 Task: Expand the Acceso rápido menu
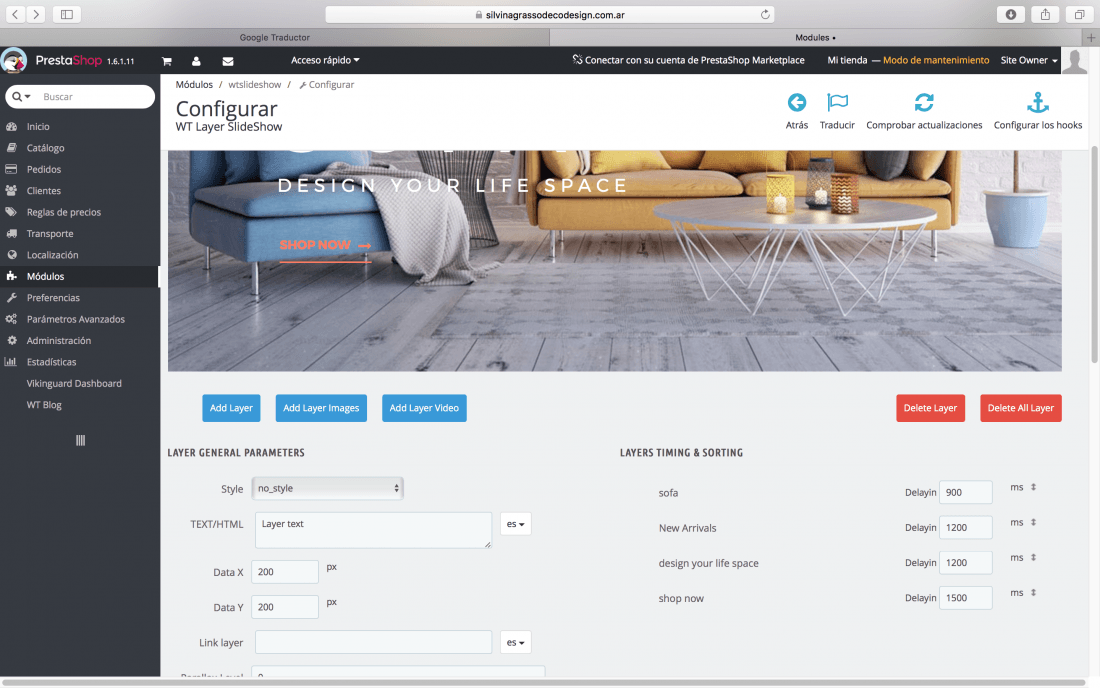click(x=326, y=60)
